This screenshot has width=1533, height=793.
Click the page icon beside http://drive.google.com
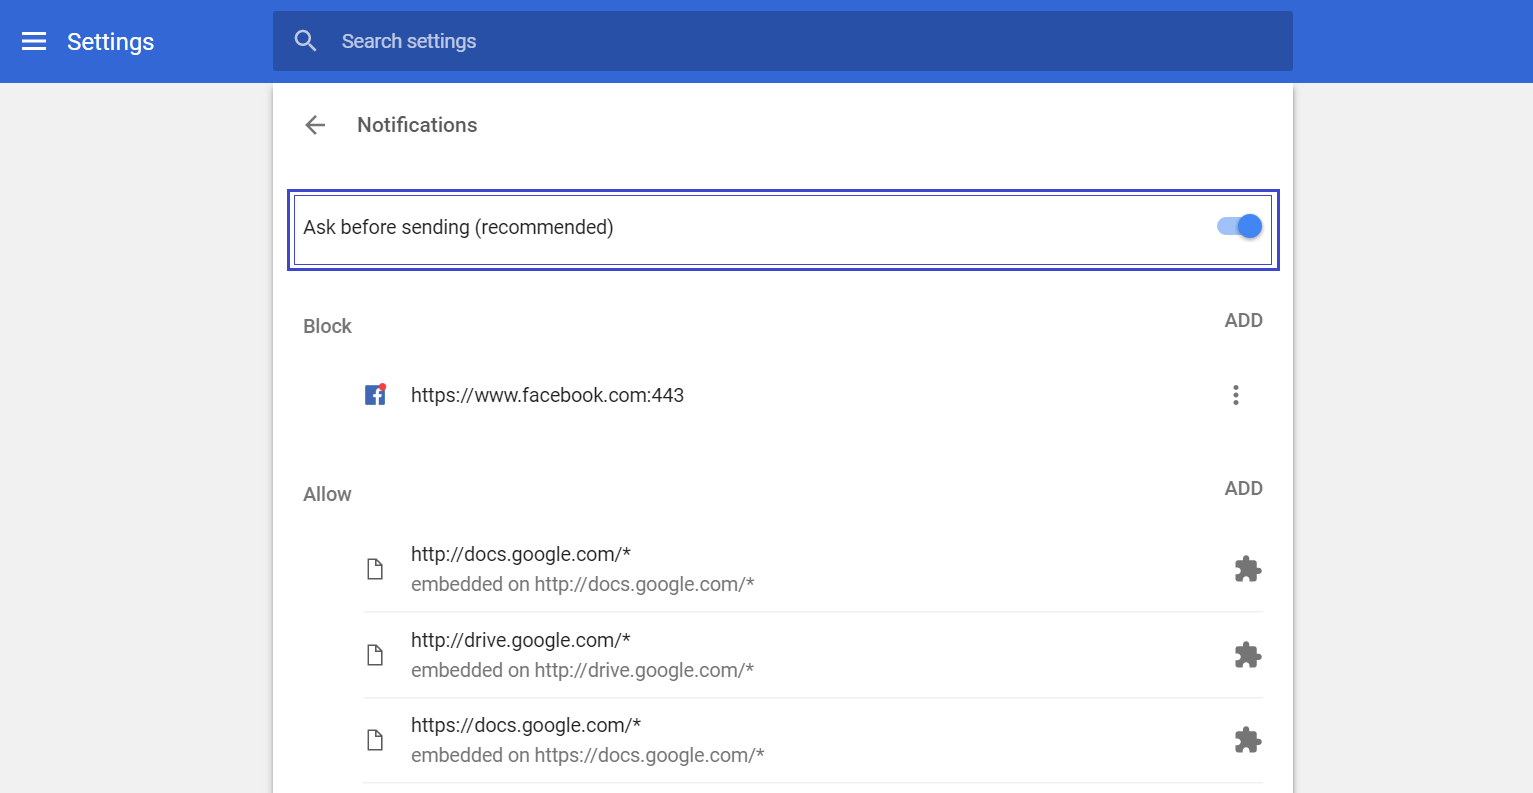tap(375, 655)
